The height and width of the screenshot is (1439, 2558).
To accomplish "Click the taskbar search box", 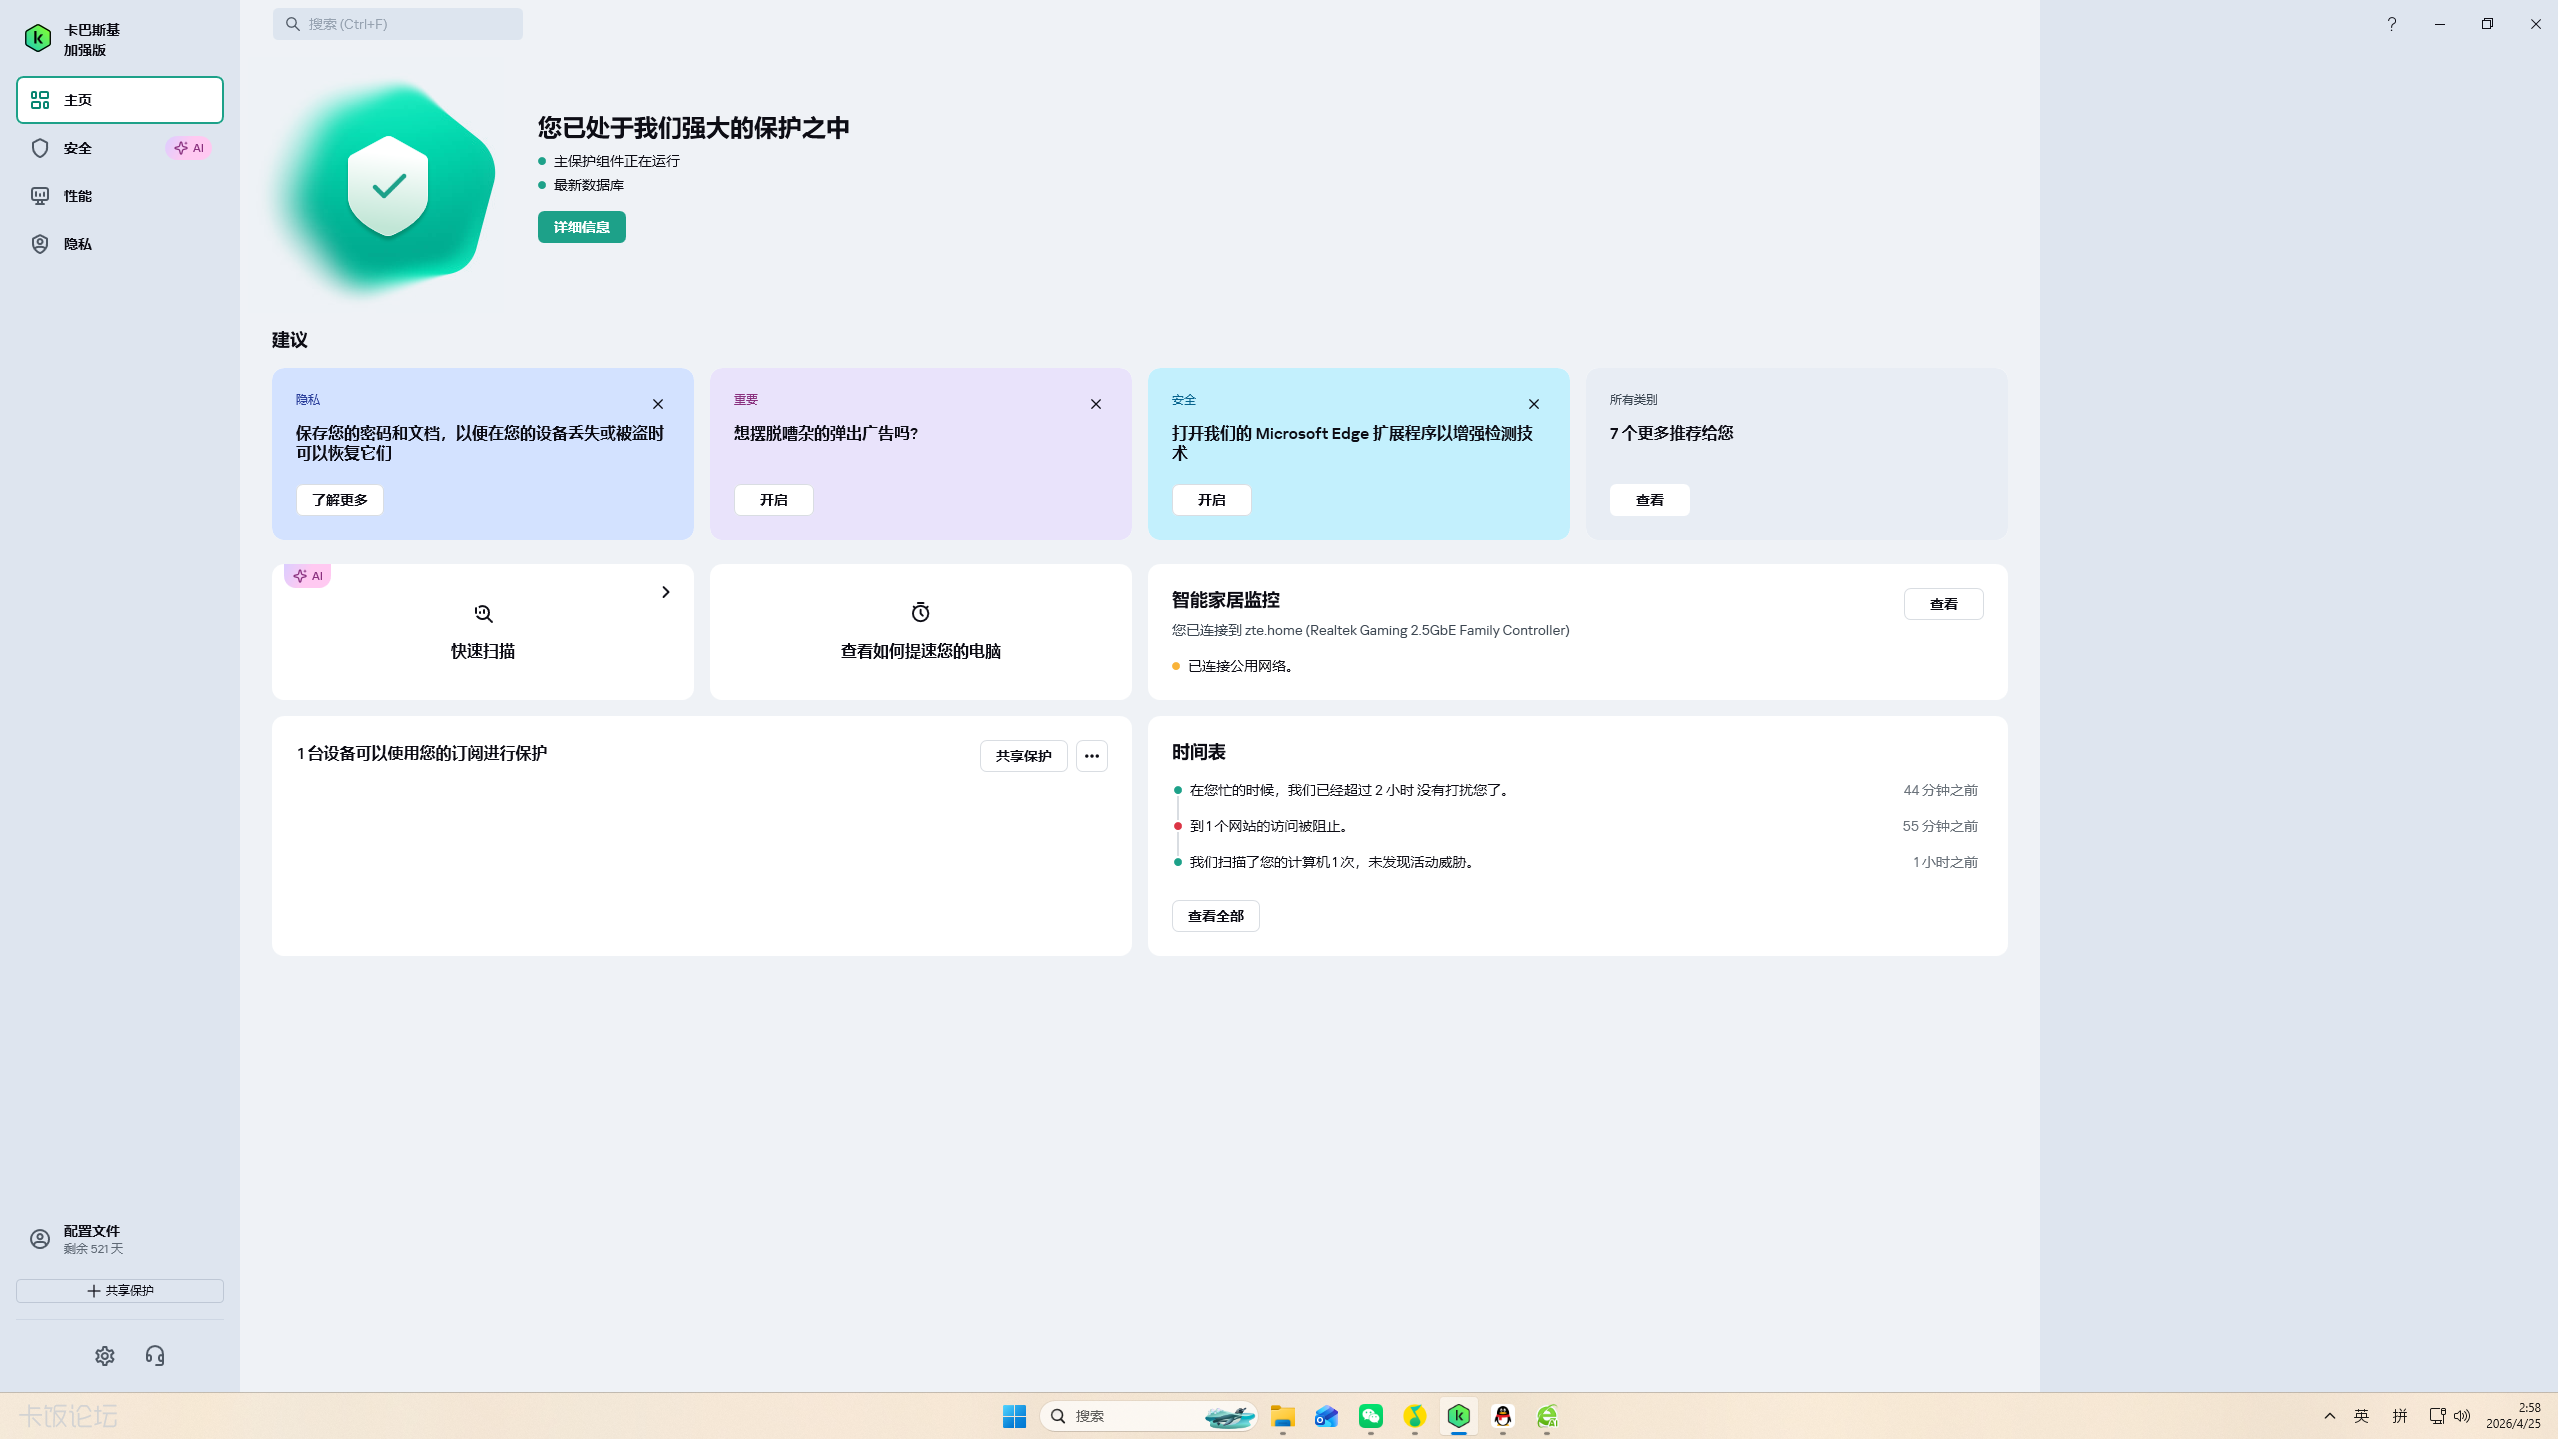I will (1148, 1416).
